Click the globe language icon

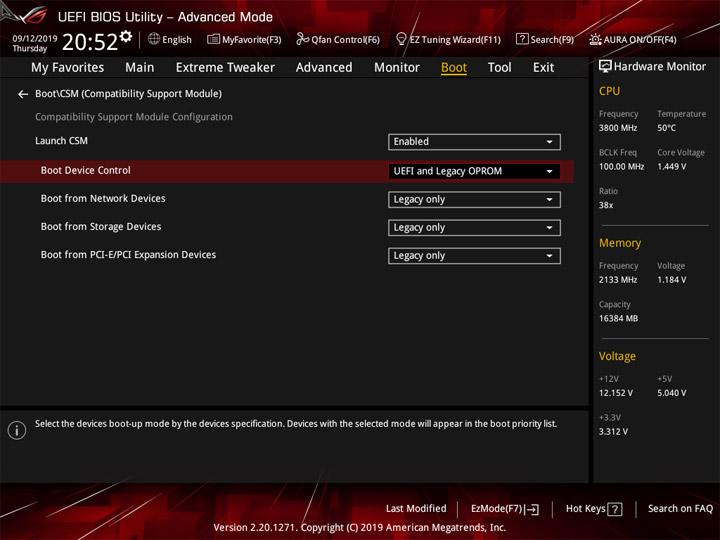coord(154,39)
